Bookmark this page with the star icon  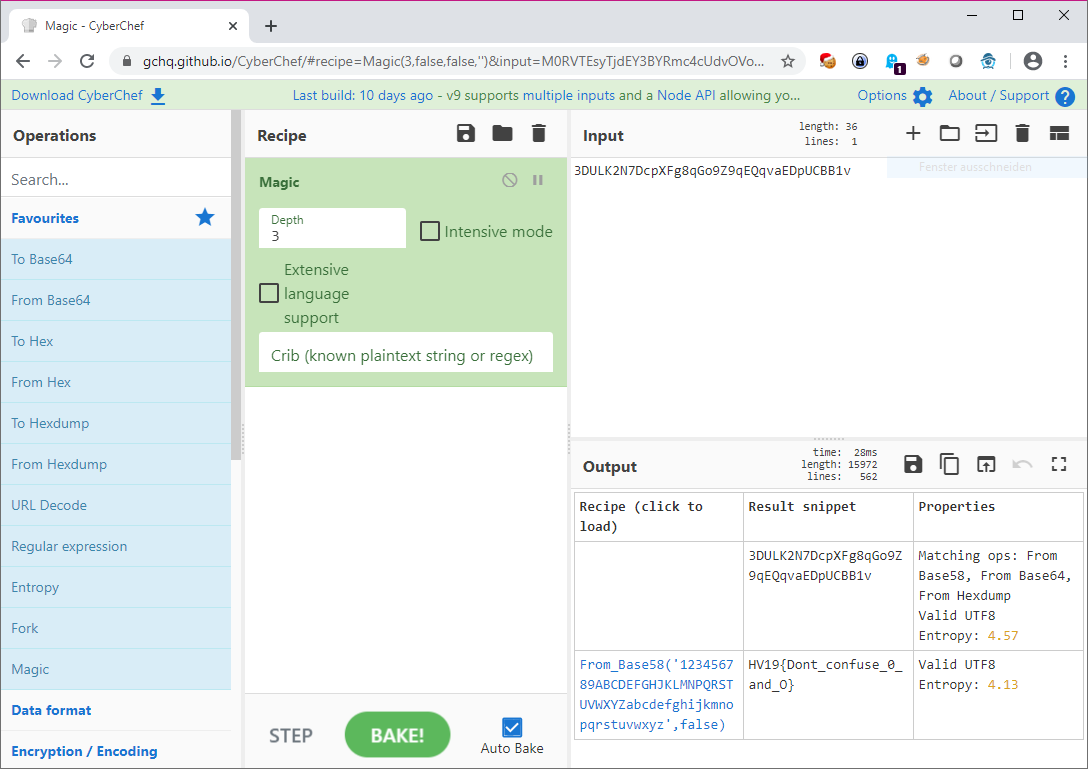pos(788,61)
